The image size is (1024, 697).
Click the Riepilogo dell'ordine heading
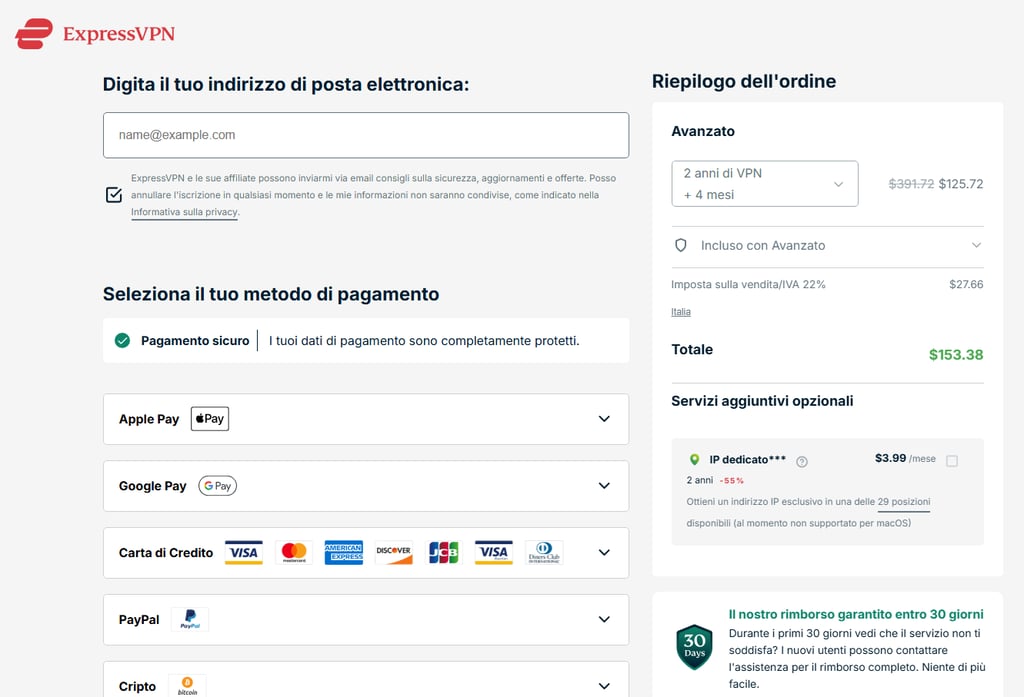(744, 81)
